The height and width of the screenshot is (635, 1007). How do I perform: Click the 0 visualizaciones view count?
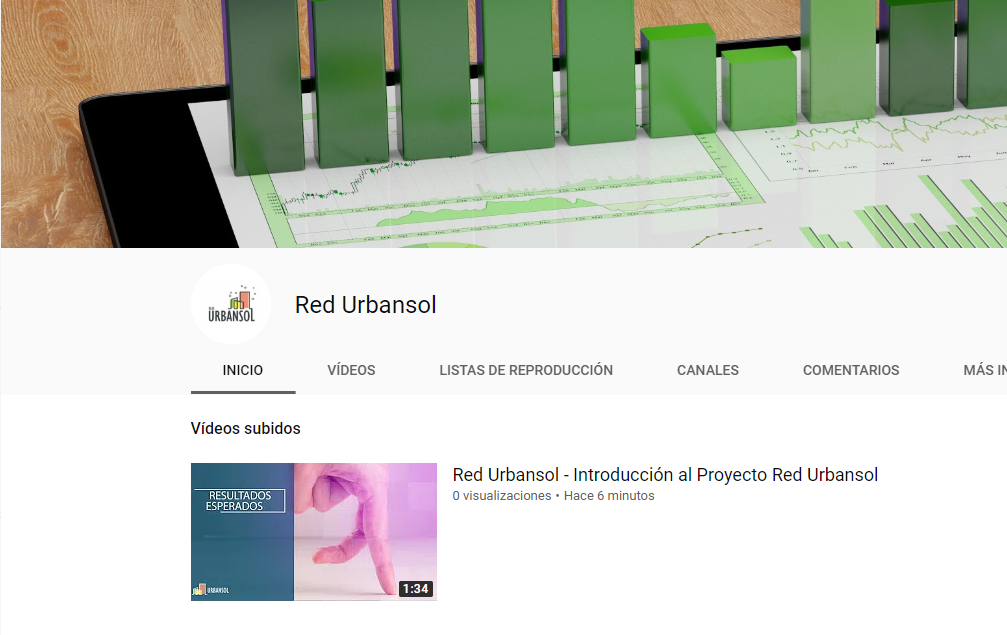tap(501, 496)
